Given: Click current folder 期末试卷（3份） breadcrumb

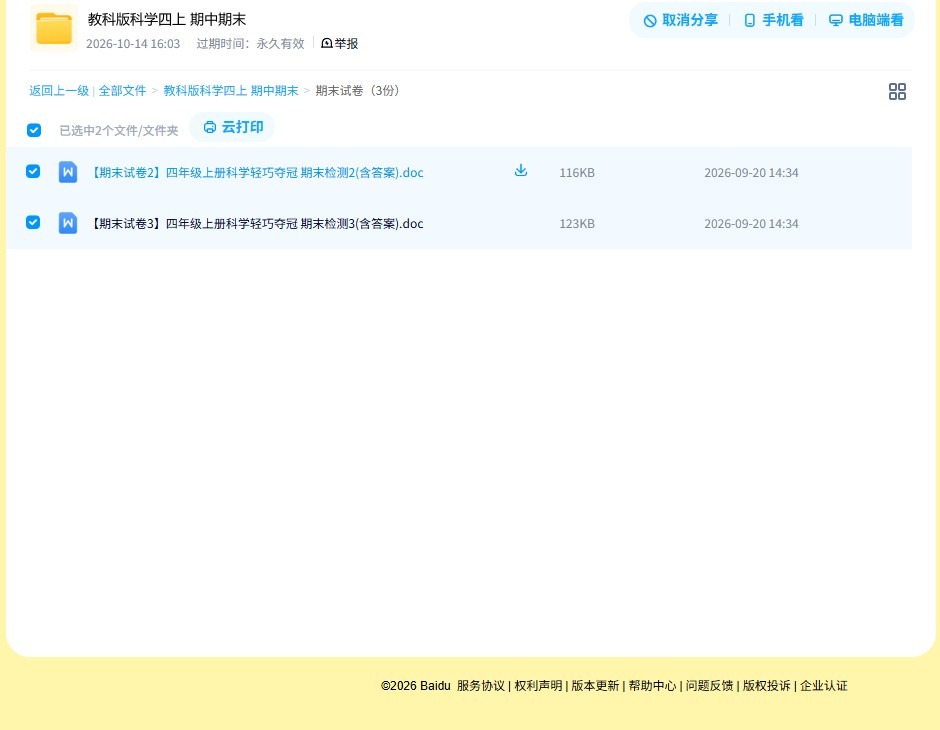Looking at the screenshot, I should pyautogui.click(x=357, y=91).
